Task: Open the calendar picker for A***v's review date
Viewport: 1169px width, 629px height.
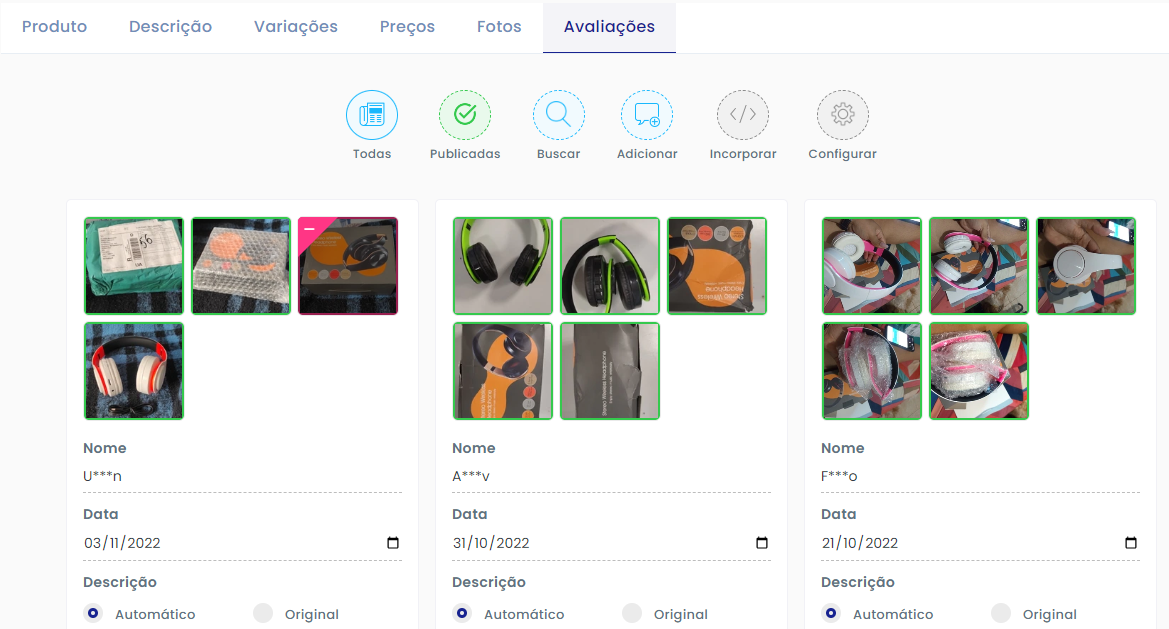Action: [762, 542]
